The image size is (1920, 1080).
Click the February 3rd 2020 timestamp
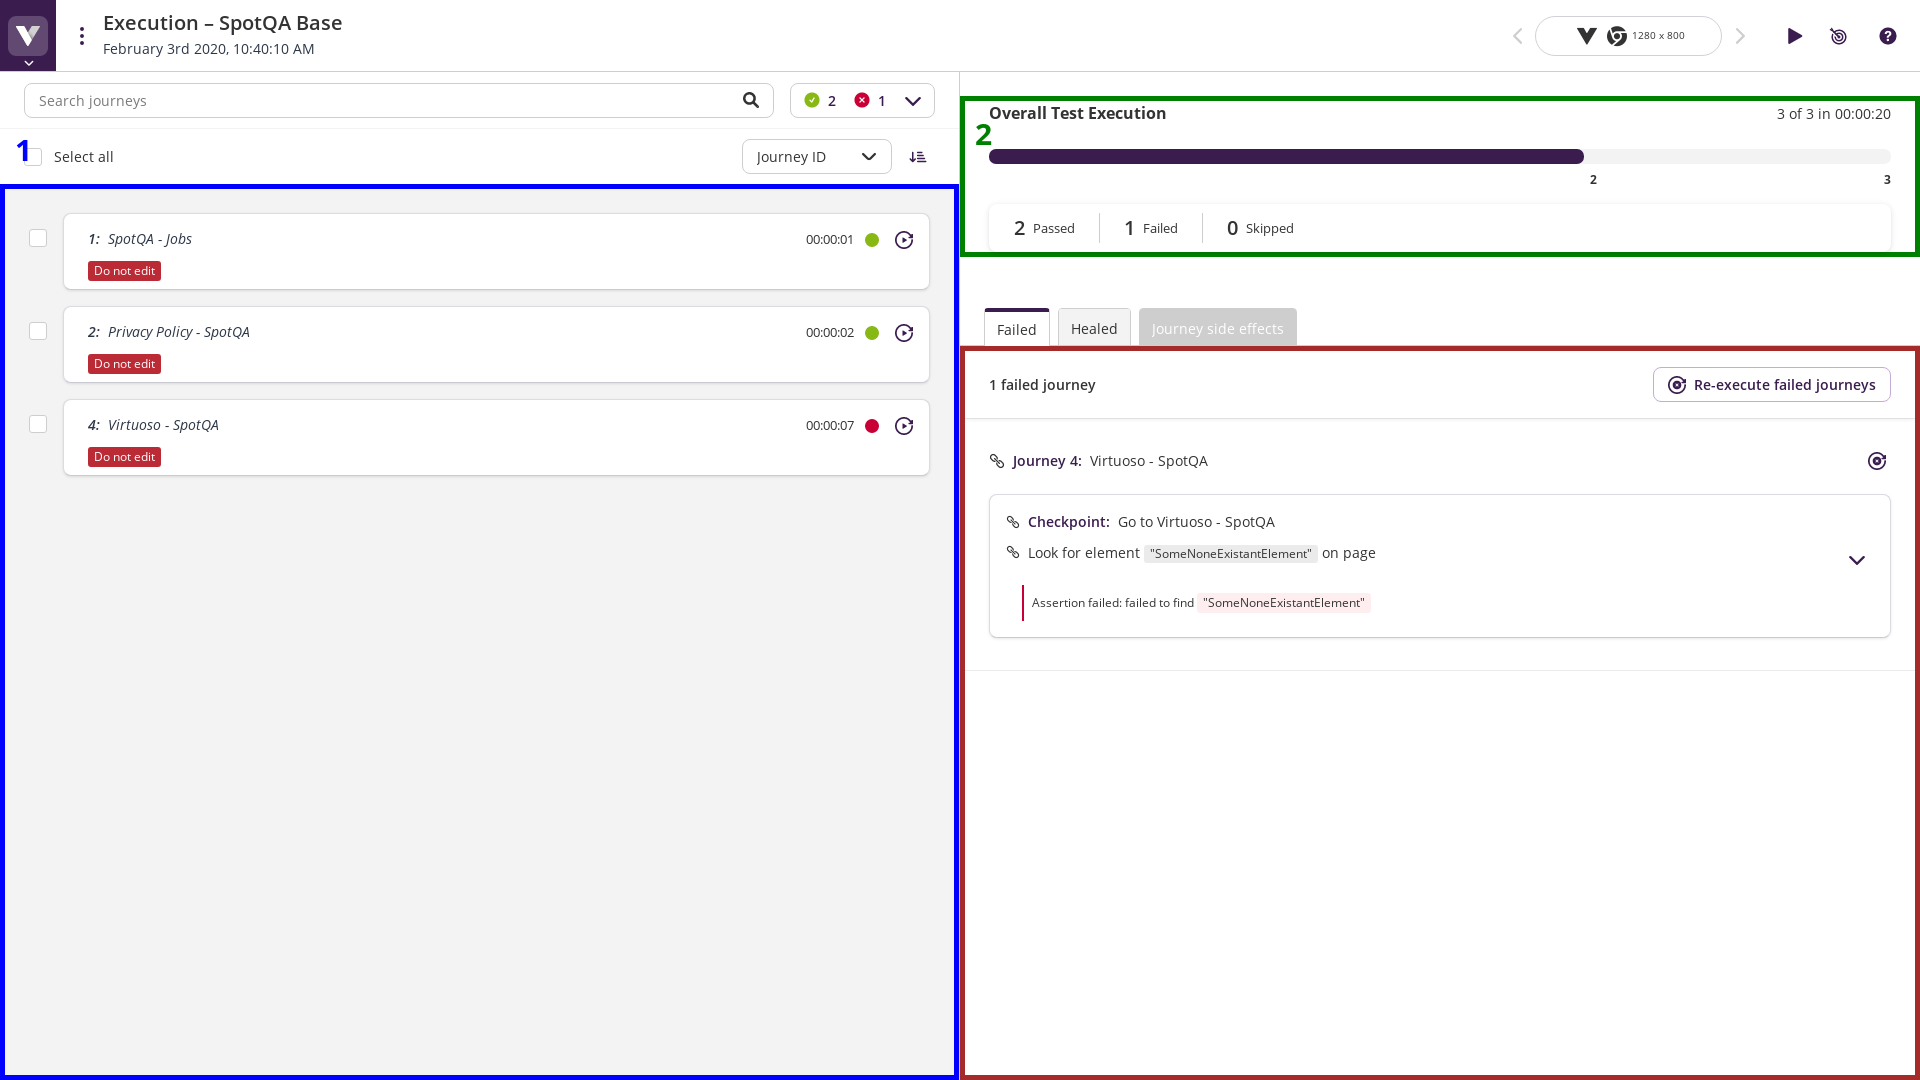[209, 49]
